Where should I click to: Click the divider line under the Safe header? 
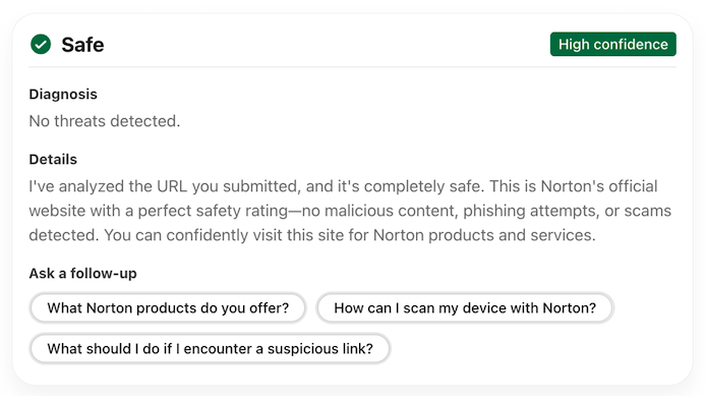pos(352,67)
